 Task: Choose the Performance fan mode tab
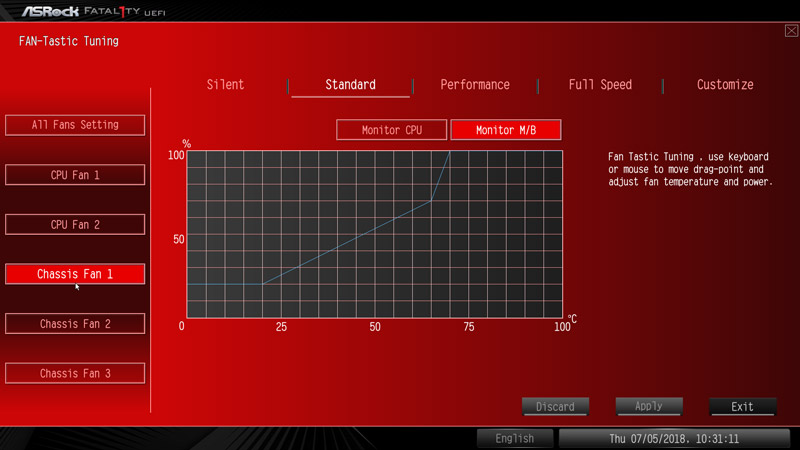[x=475, y=85]
